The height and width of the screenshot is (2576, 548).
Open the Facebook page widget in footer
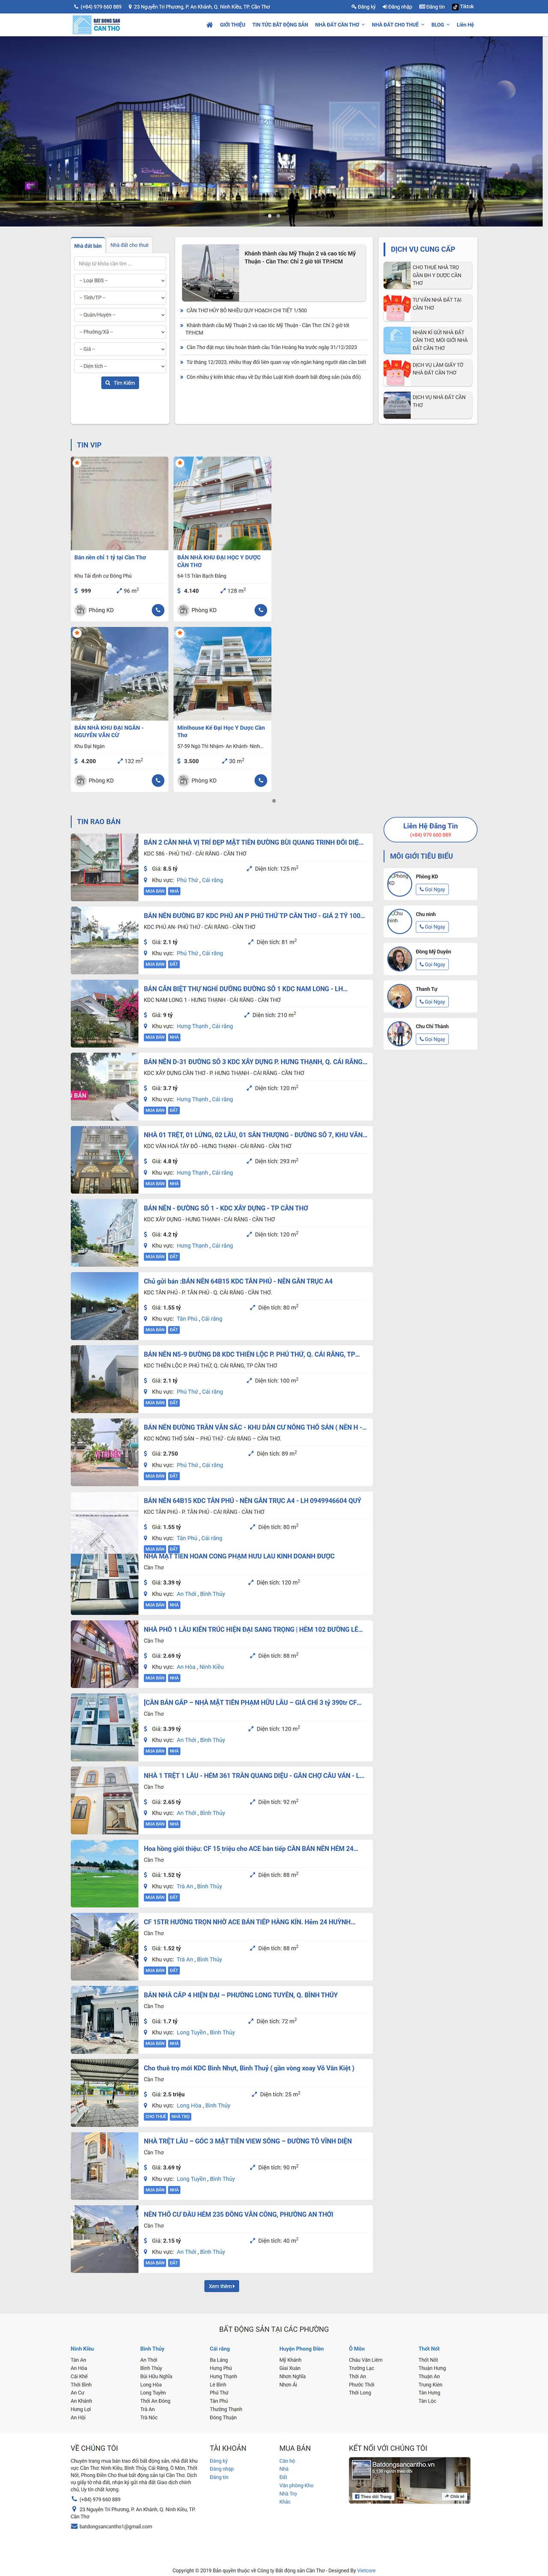[409, 2479]
